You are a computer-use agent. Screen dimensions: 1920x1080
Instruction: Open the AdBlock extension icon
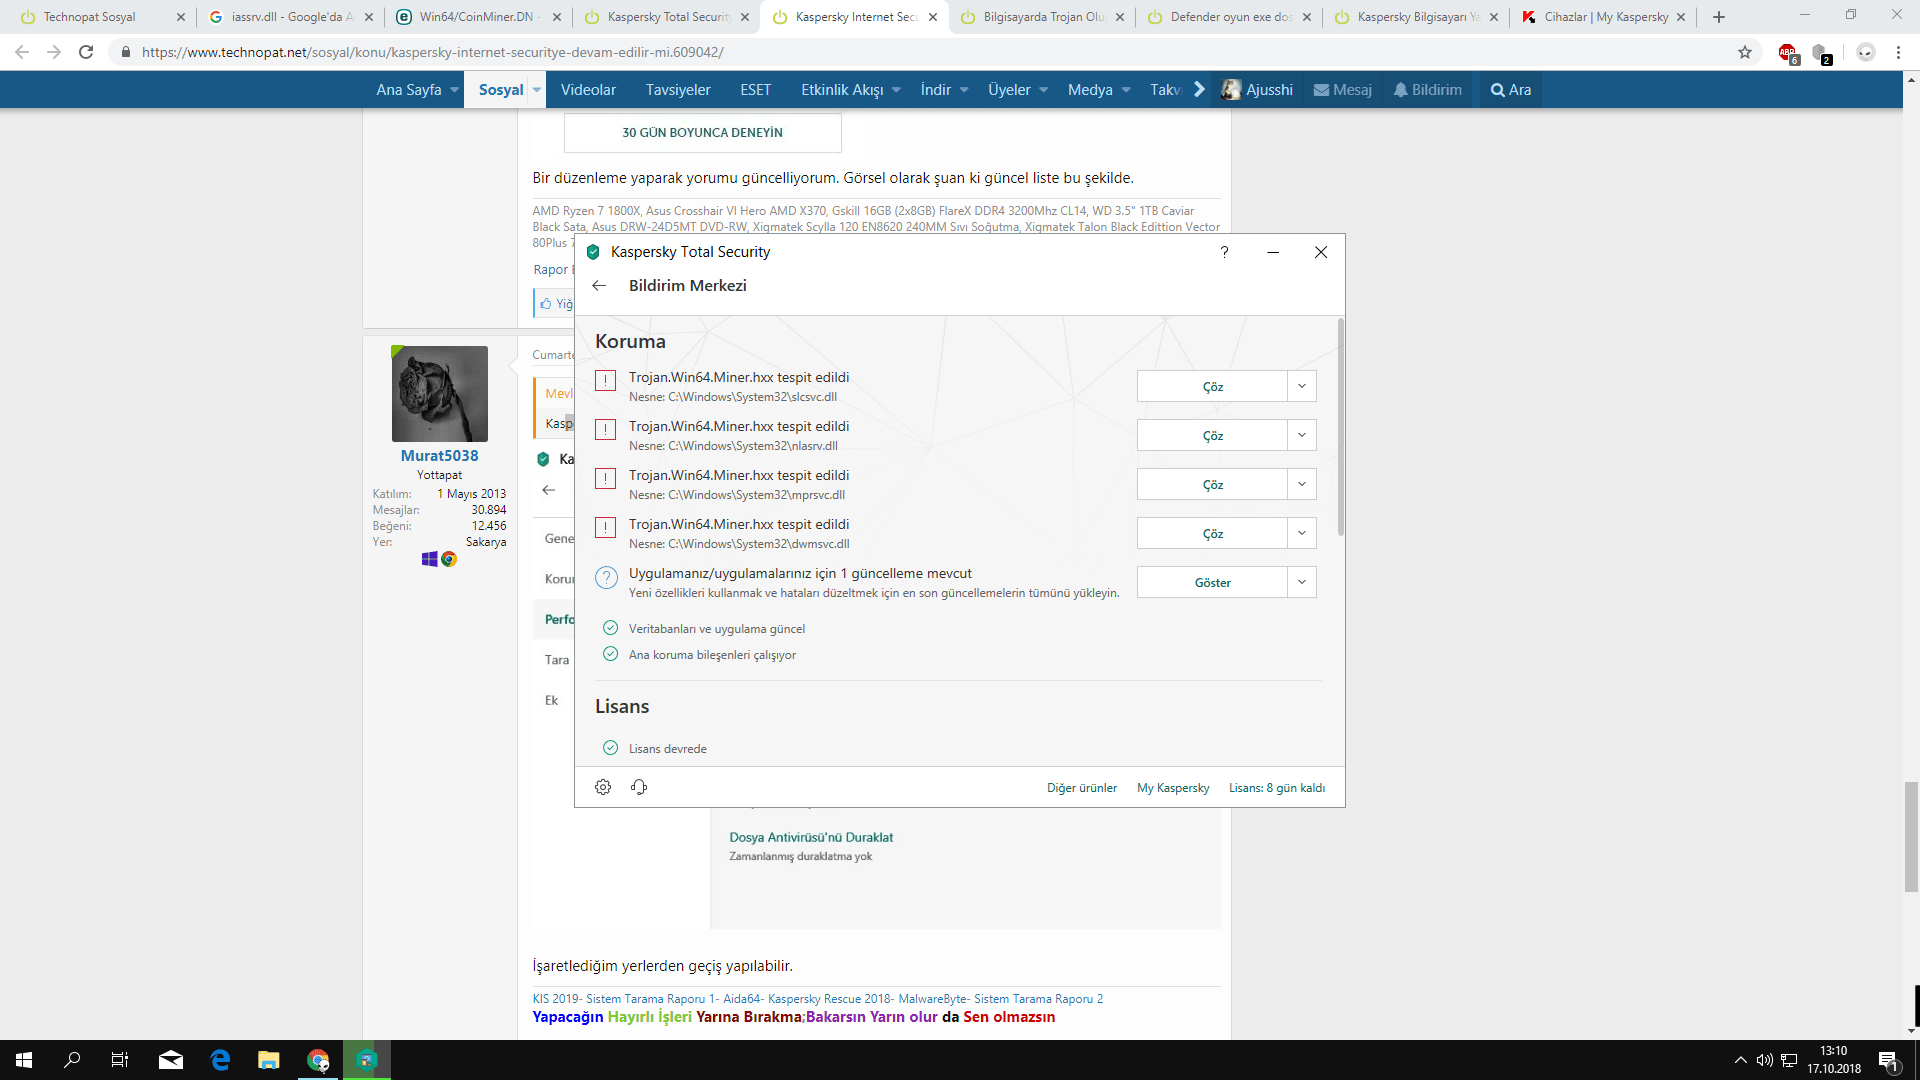1787,52
